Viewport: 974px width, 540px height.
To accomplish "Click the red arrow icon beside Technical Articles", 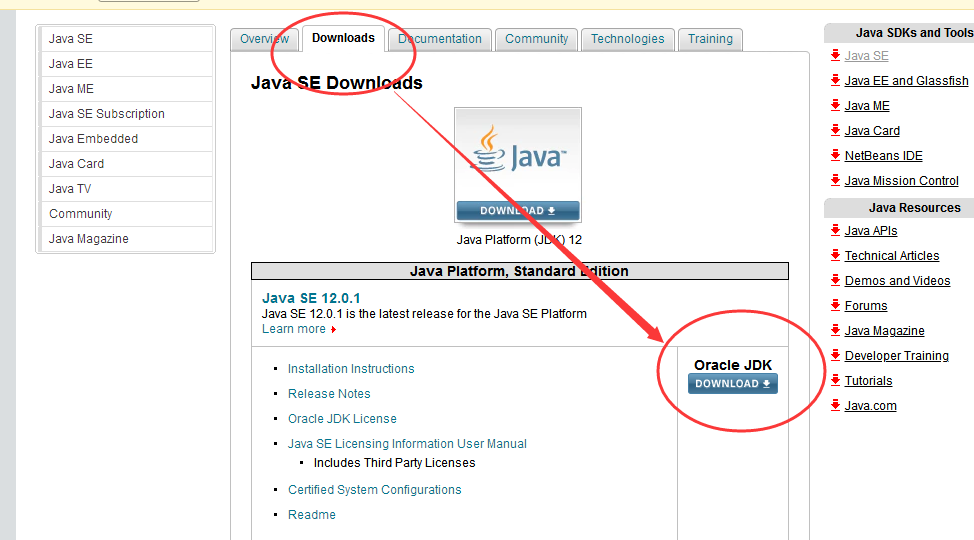I will (x=835, y=255).
